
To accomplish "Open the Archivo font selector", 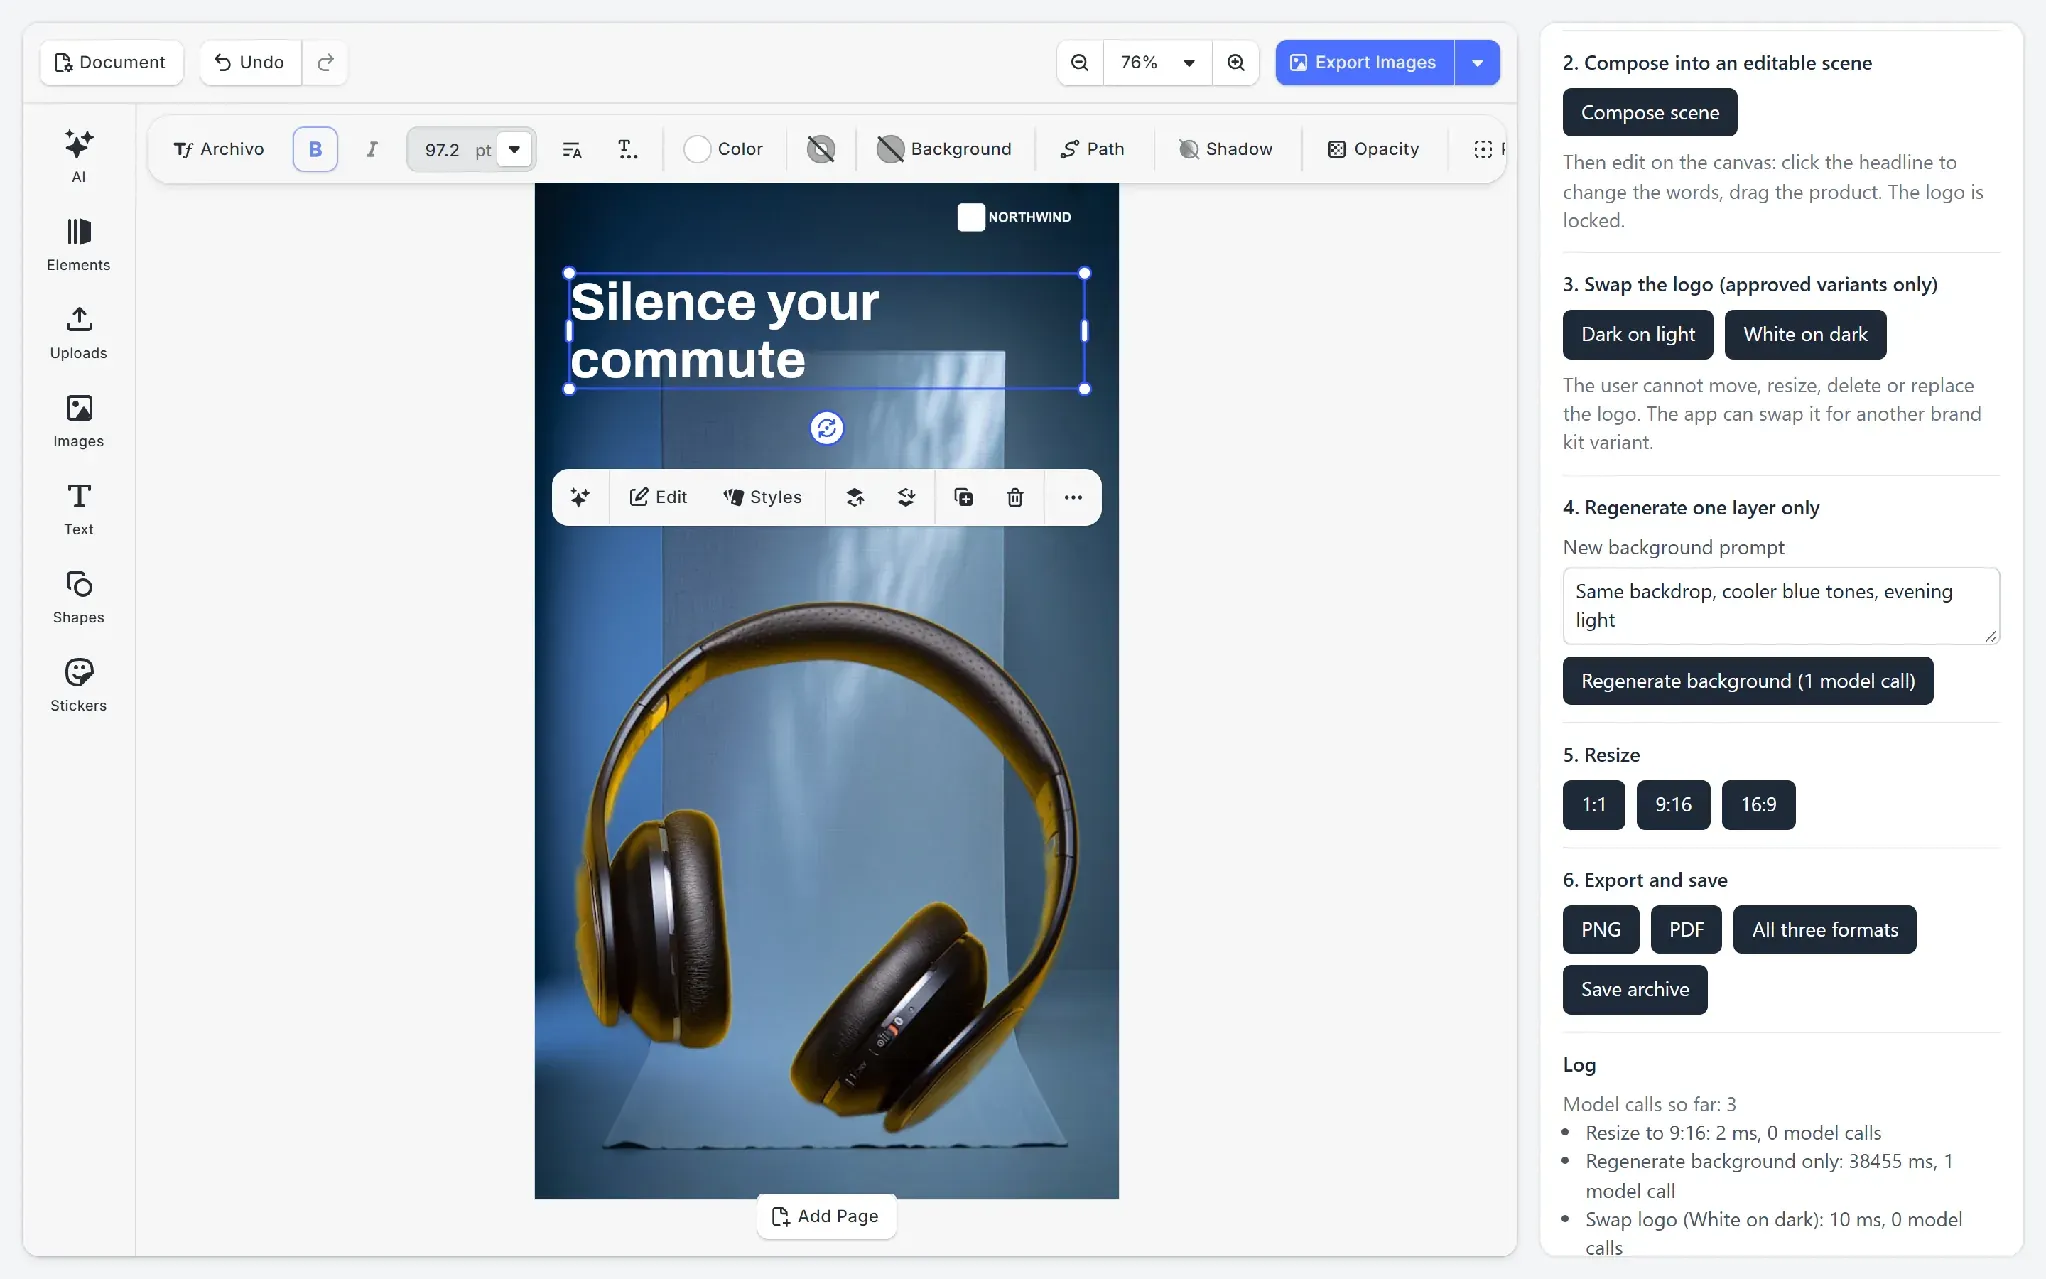I will tap(219, 149).
